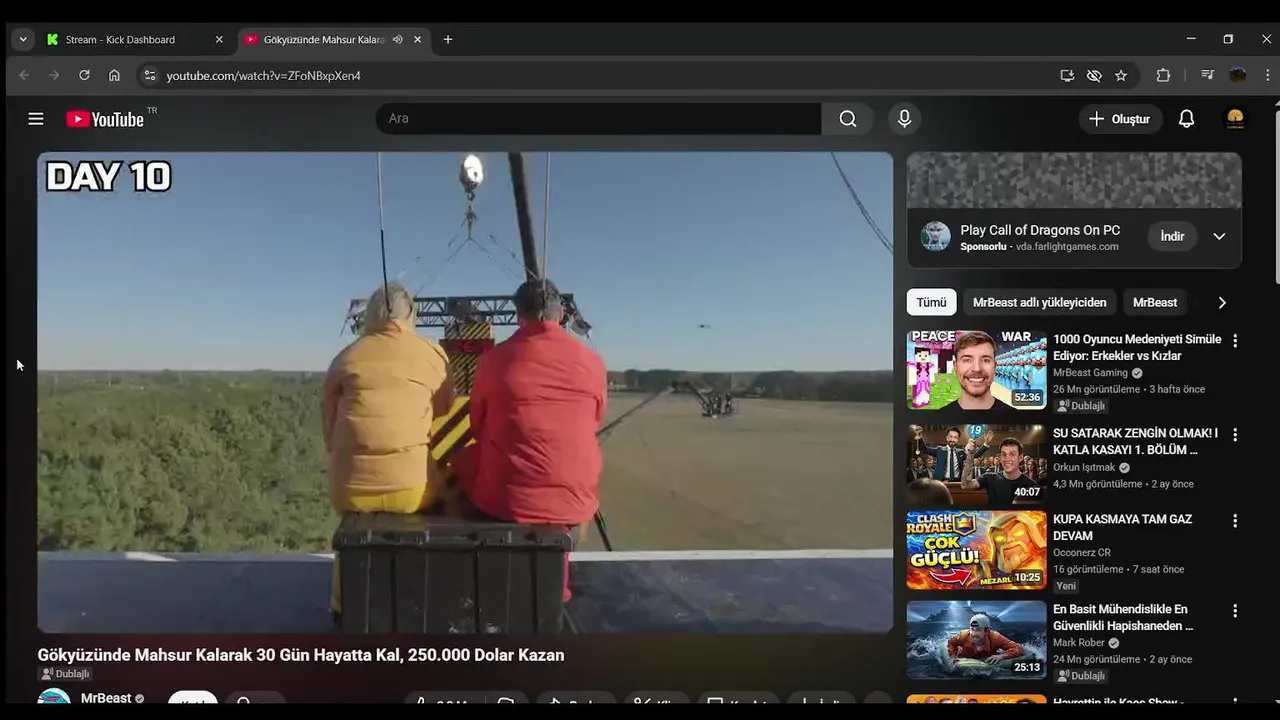Open a new browser tab
Screen dimensions: 1280x720
pyautogui.click(x=447, y=39)
